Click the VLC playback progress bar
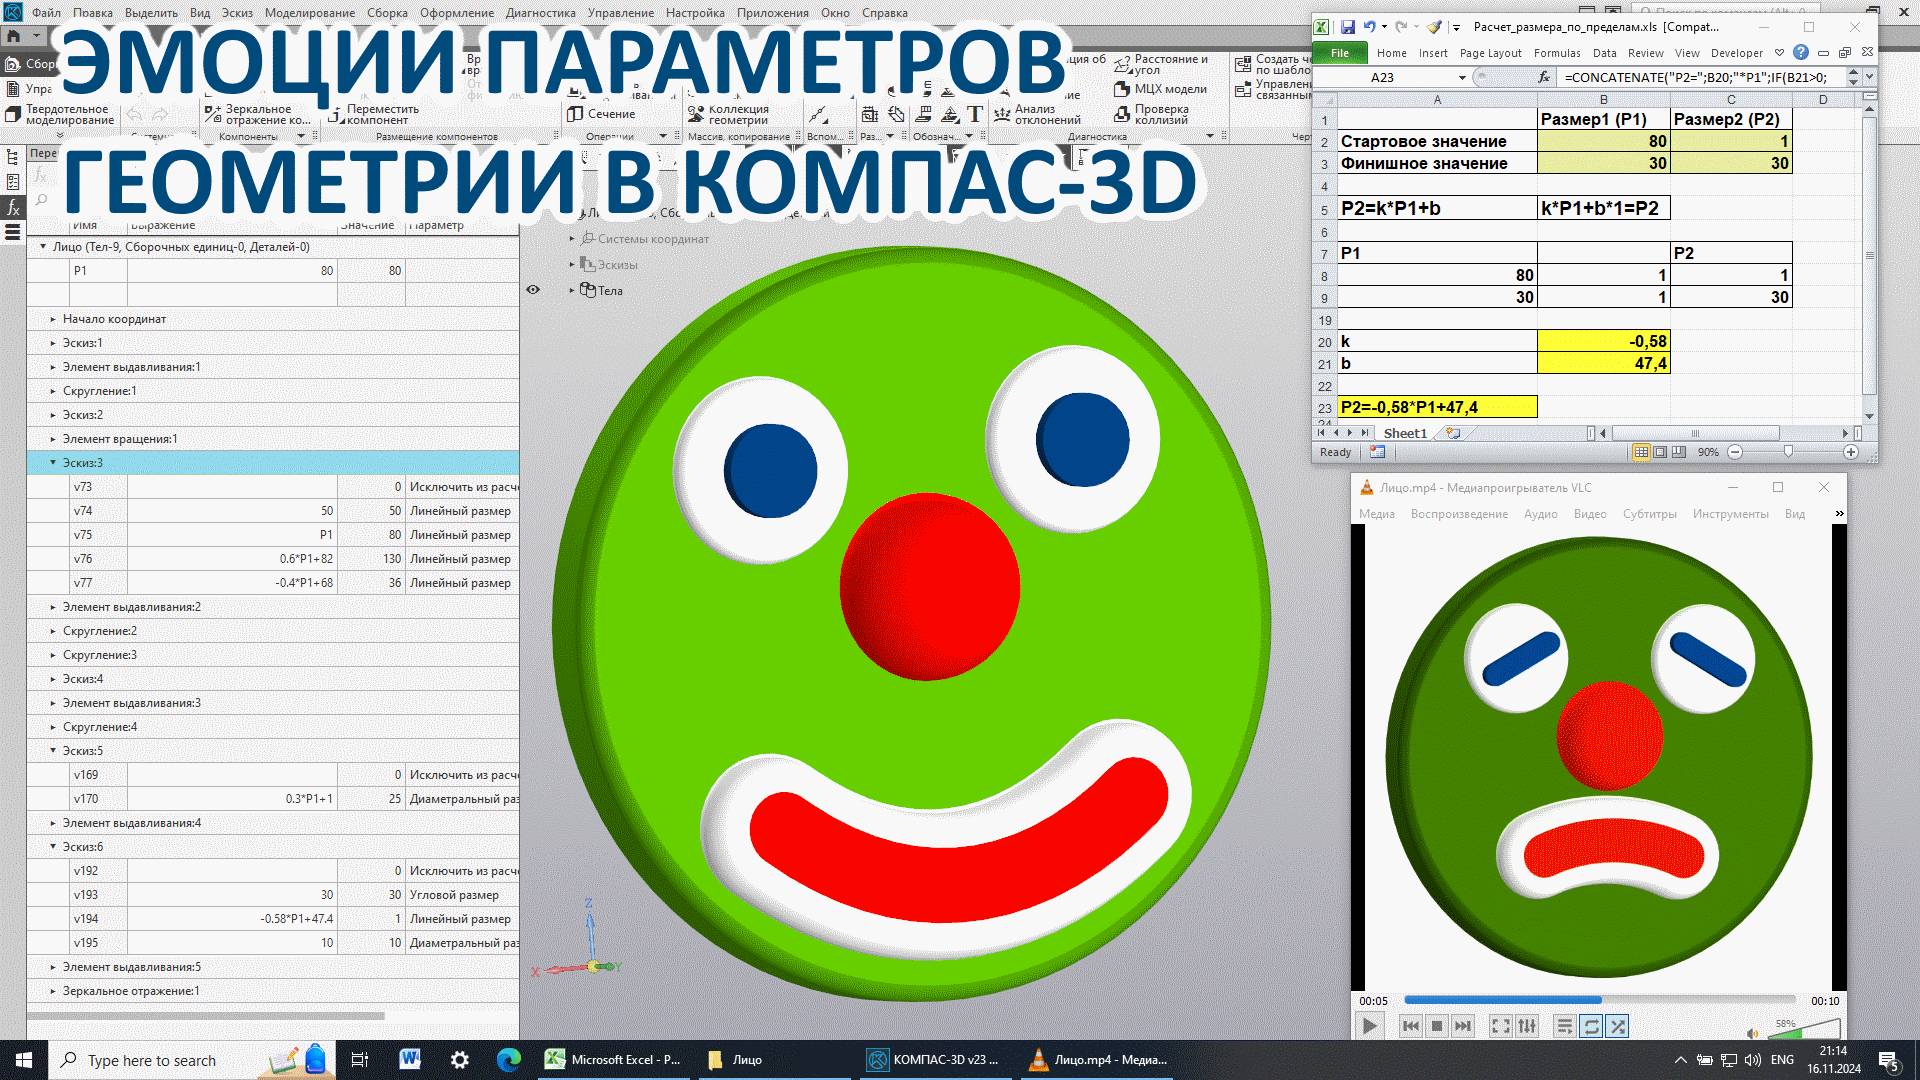Viewport: 1920px width, 1080px height. (1600, 1000)
